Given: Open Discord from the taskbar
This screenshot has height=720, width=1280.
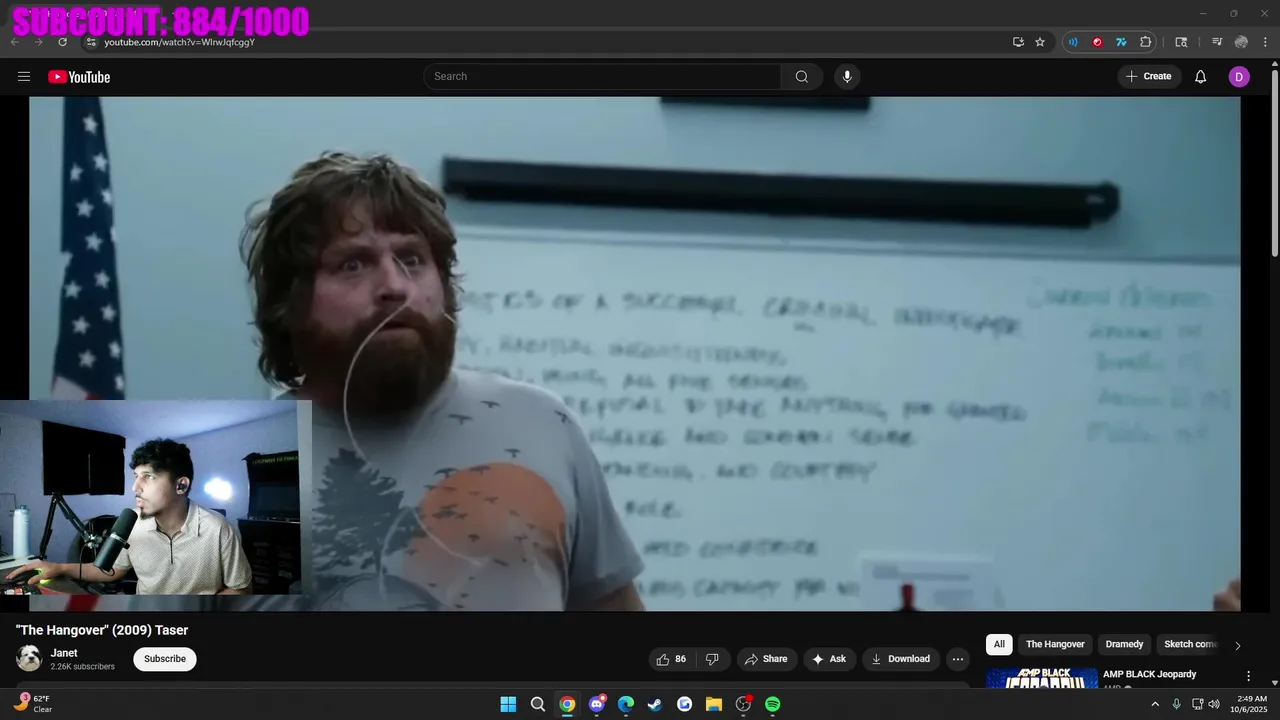Looking at the screenshot, I should pos(597,704).
